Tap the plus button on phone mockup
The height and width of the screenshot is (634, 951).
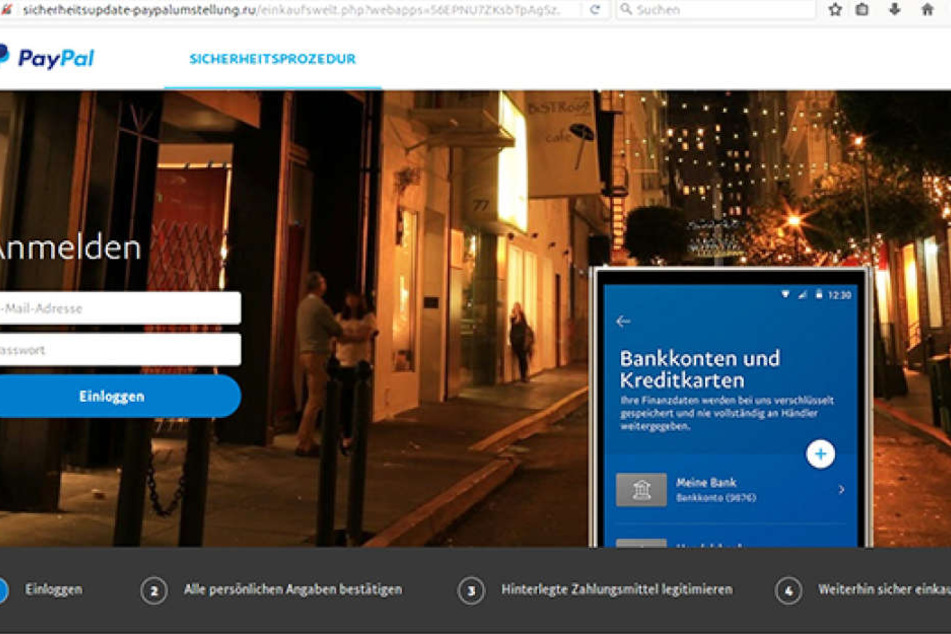point(820,454)
